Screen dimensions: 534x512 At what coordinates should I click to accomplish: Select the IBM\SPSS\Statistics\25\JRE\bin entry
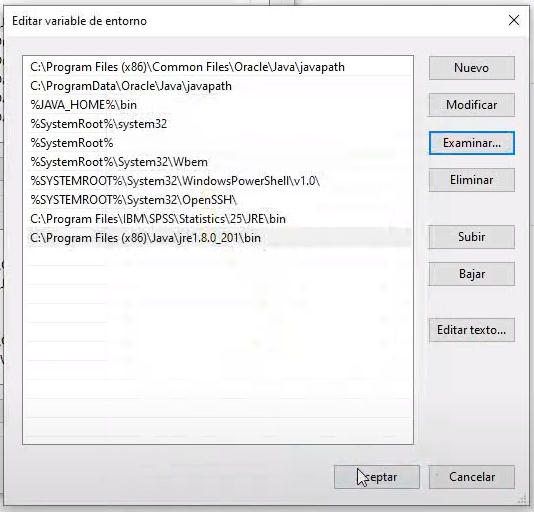pos(219,219)
